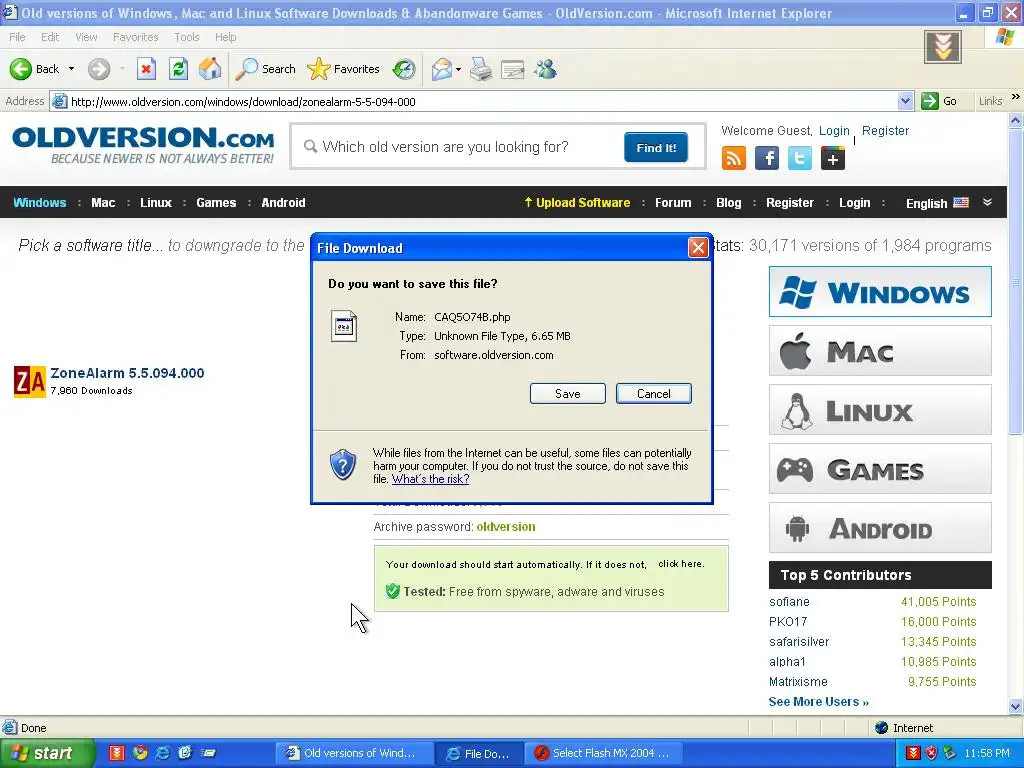Open See More Users link
The image size is (1024, 768).
tap(818, 702)
